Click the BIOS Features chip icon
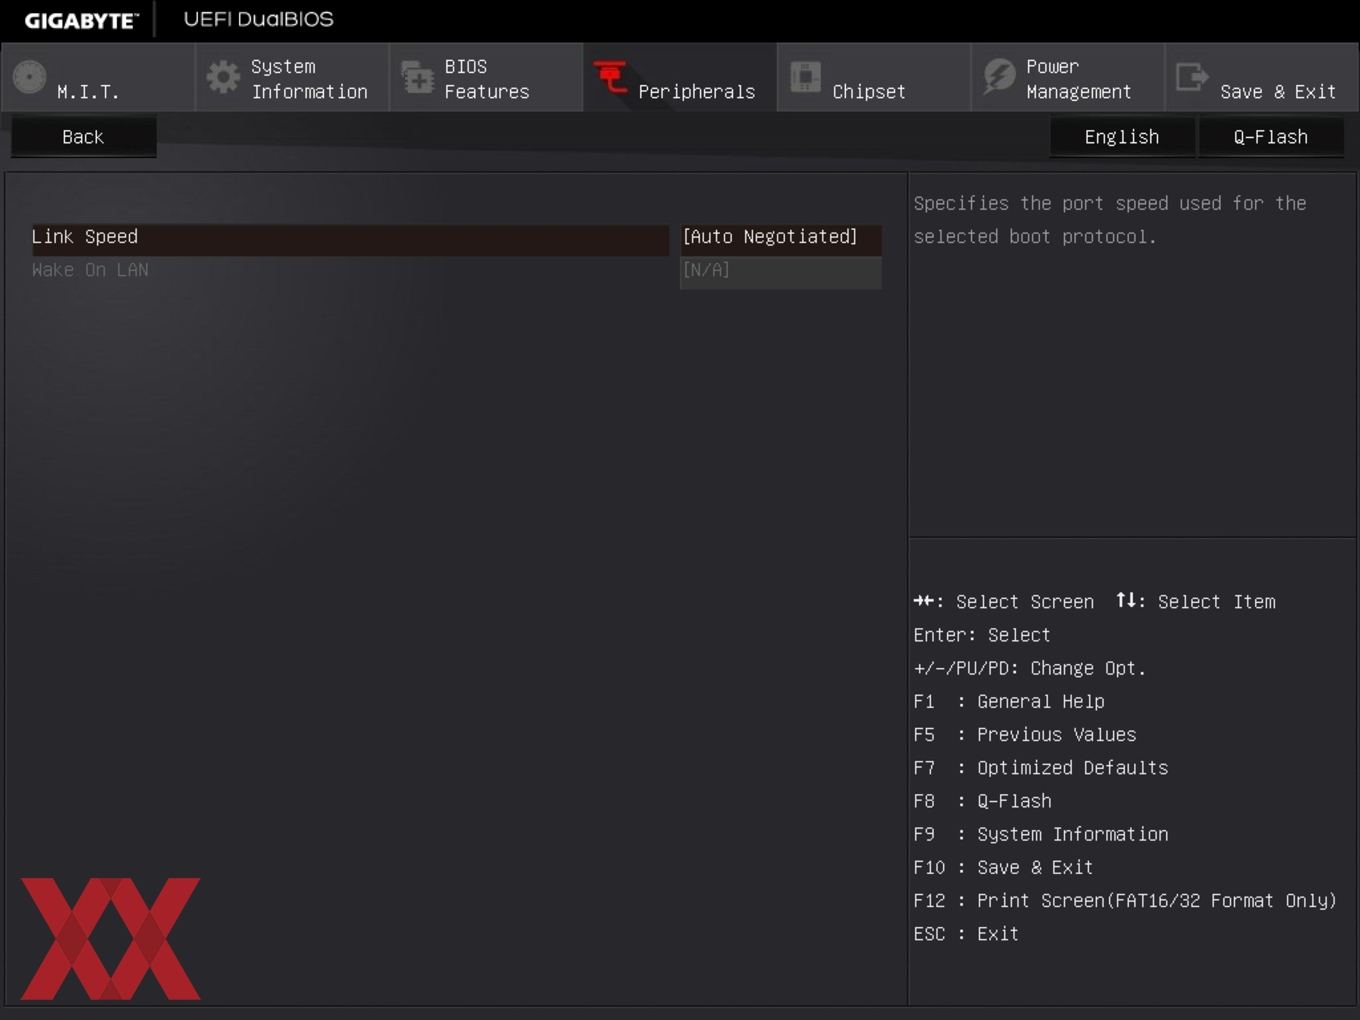 click(x=417, y=77)
